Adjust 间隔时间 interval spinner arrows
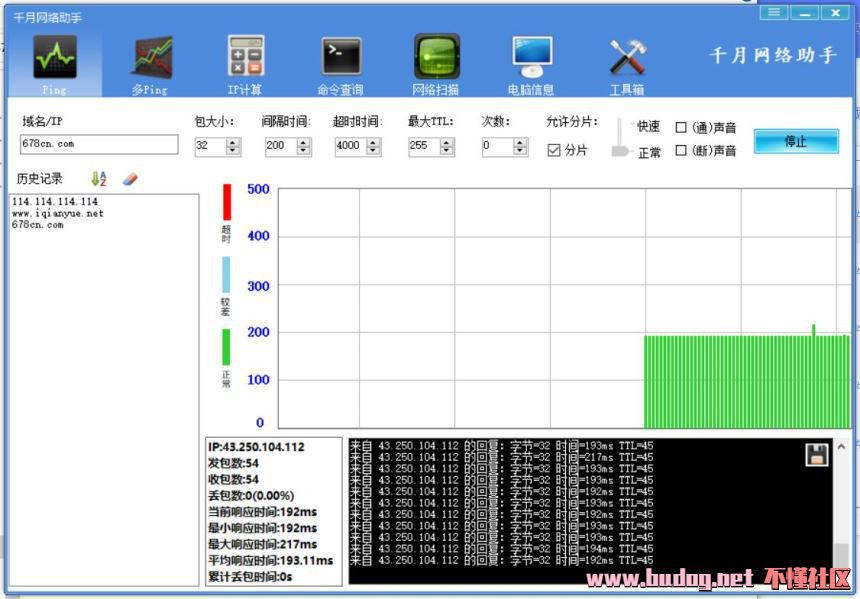The width and height of the screenshot is (860, 599). [x=303, y=146]
